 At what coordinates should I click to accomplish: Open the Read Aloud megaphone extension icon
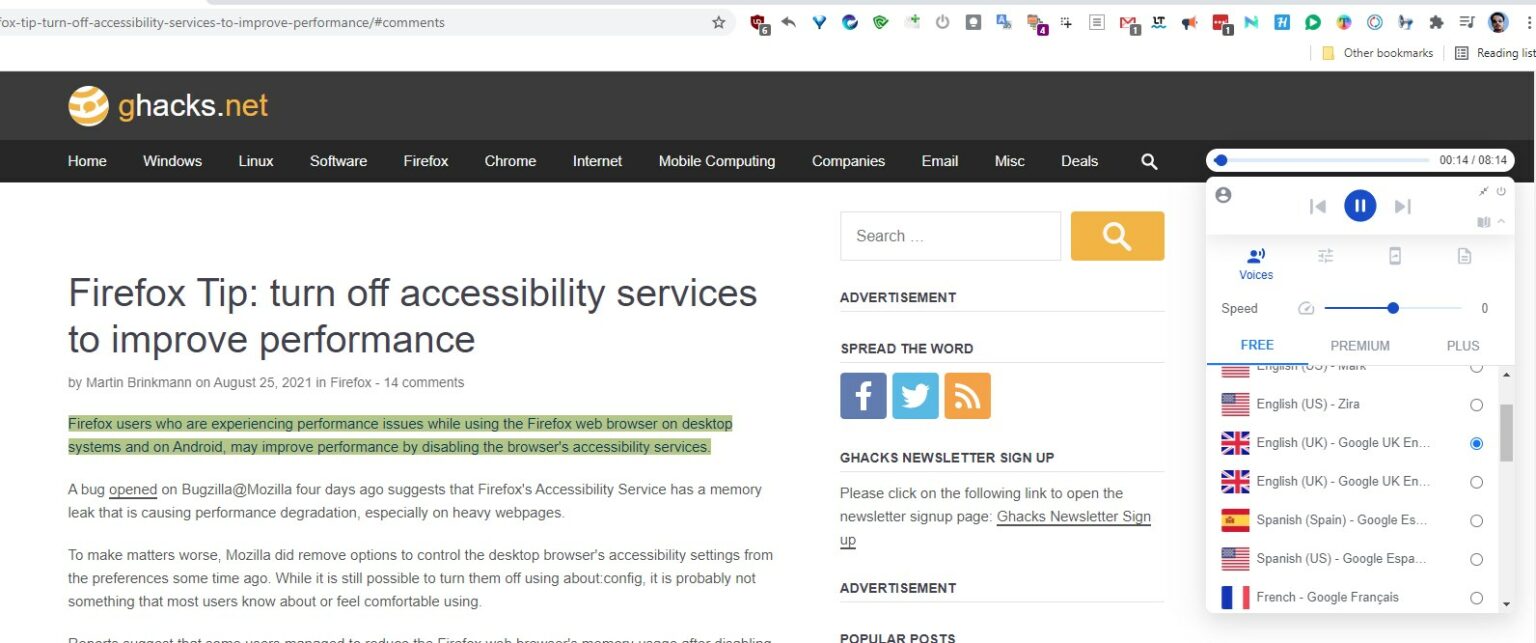coord(1190,22)
